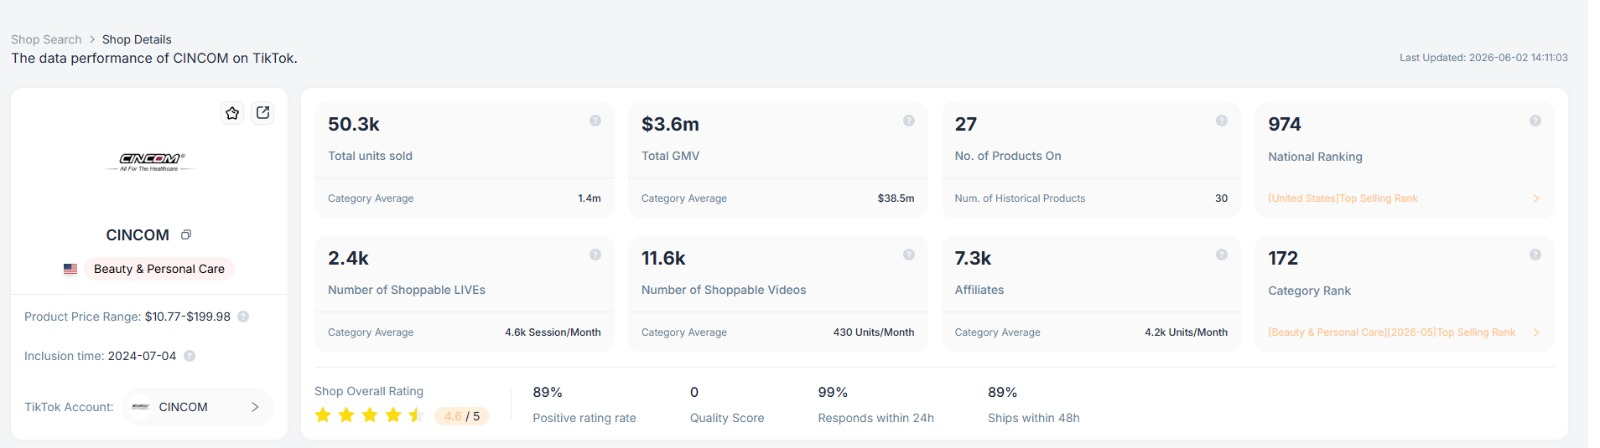Click help icon on Total units sold
The height and width of the screenshot is (448, 1600).
click(595, 121)
